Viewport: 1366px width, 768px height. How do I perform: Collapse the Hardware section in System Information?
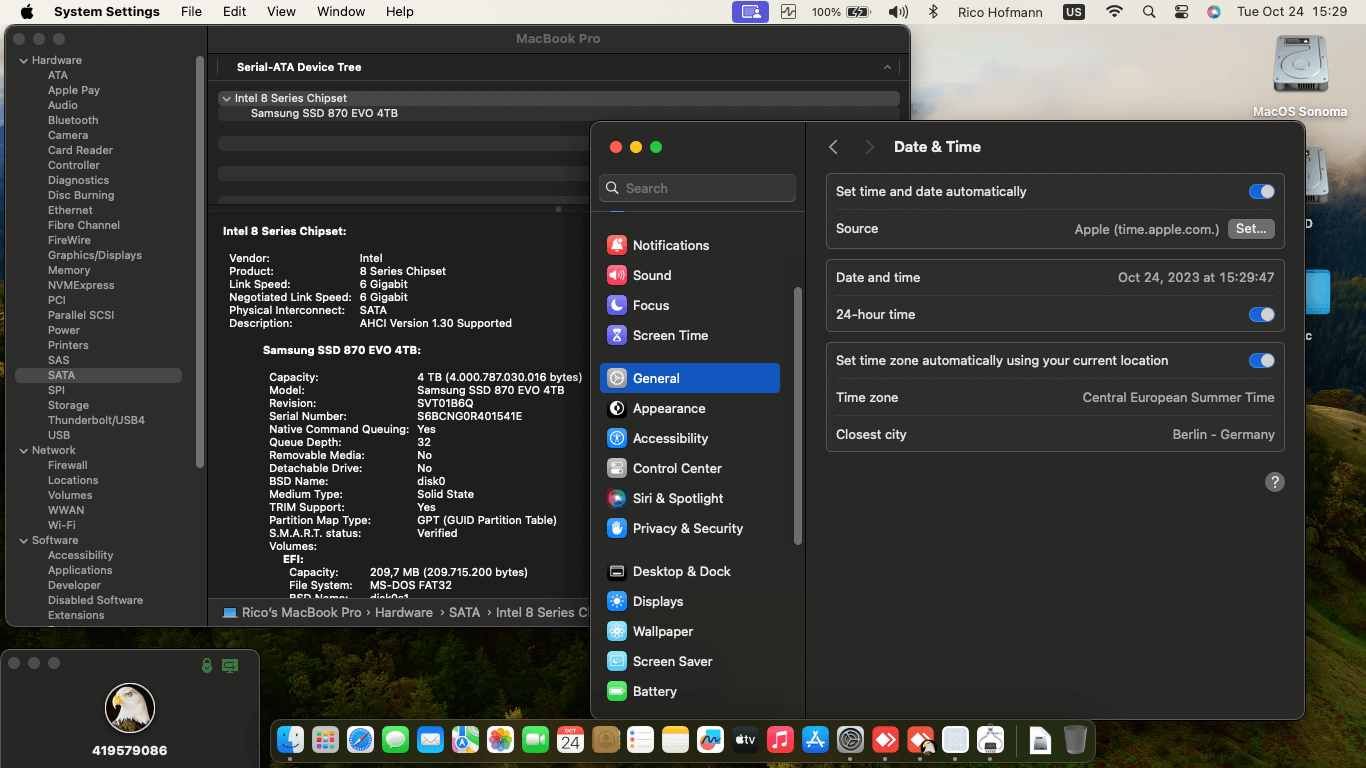click(x=24, y=60)
